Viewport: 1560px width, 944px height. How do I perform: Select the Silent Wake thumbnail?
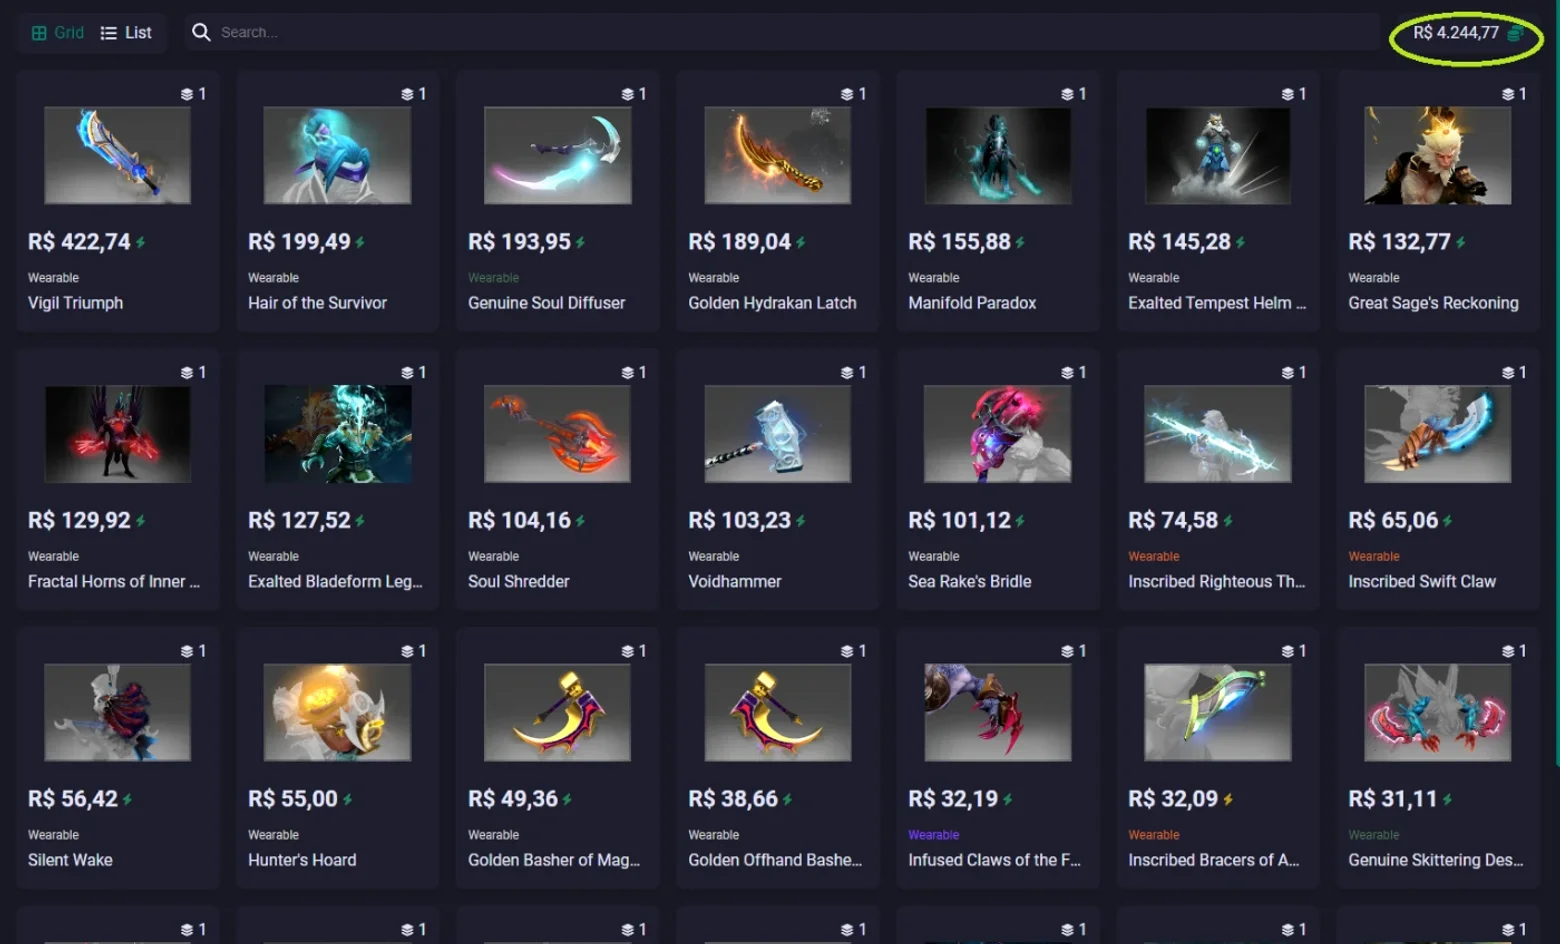[118, 713]
